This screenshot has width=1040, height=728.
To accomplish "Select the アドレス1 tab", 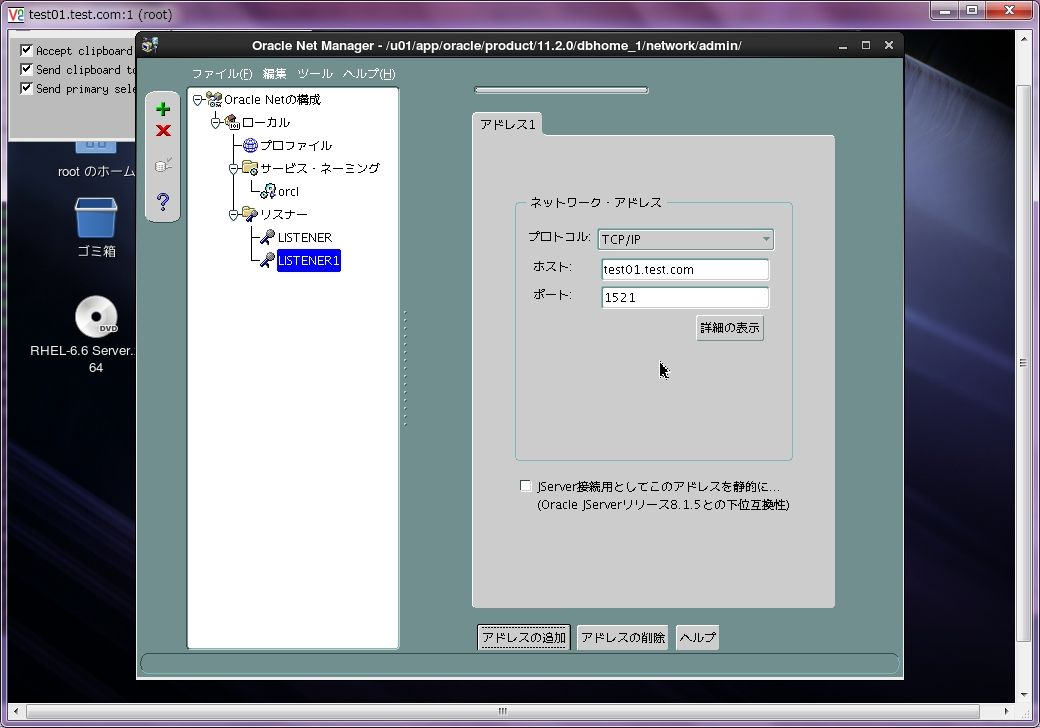I will tap(507, 124).
